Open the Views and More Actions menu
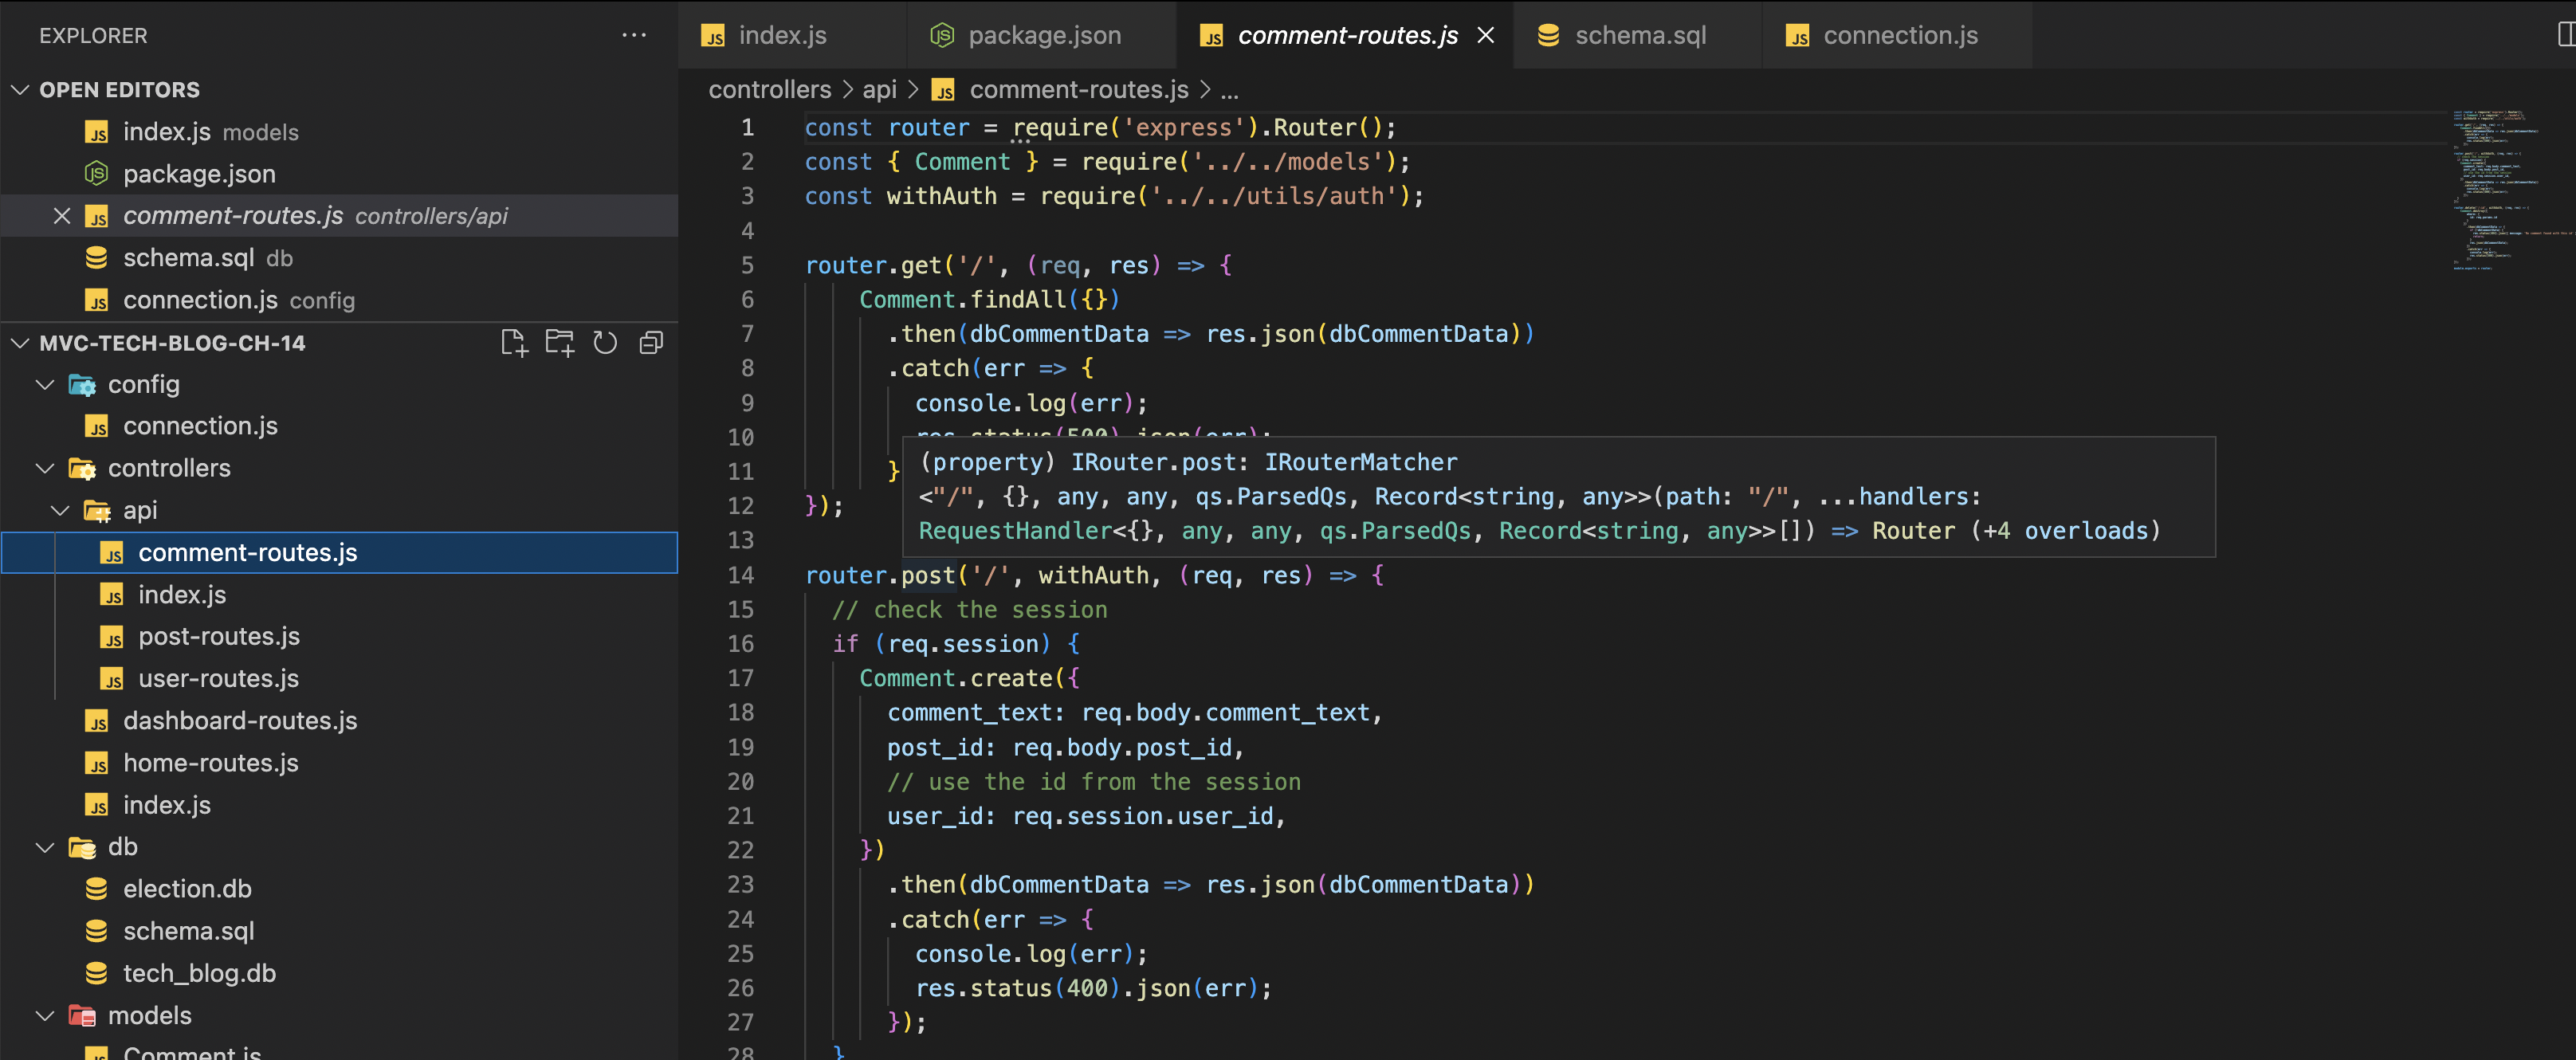This screenshot has height=1060, width=2576. 635,35
